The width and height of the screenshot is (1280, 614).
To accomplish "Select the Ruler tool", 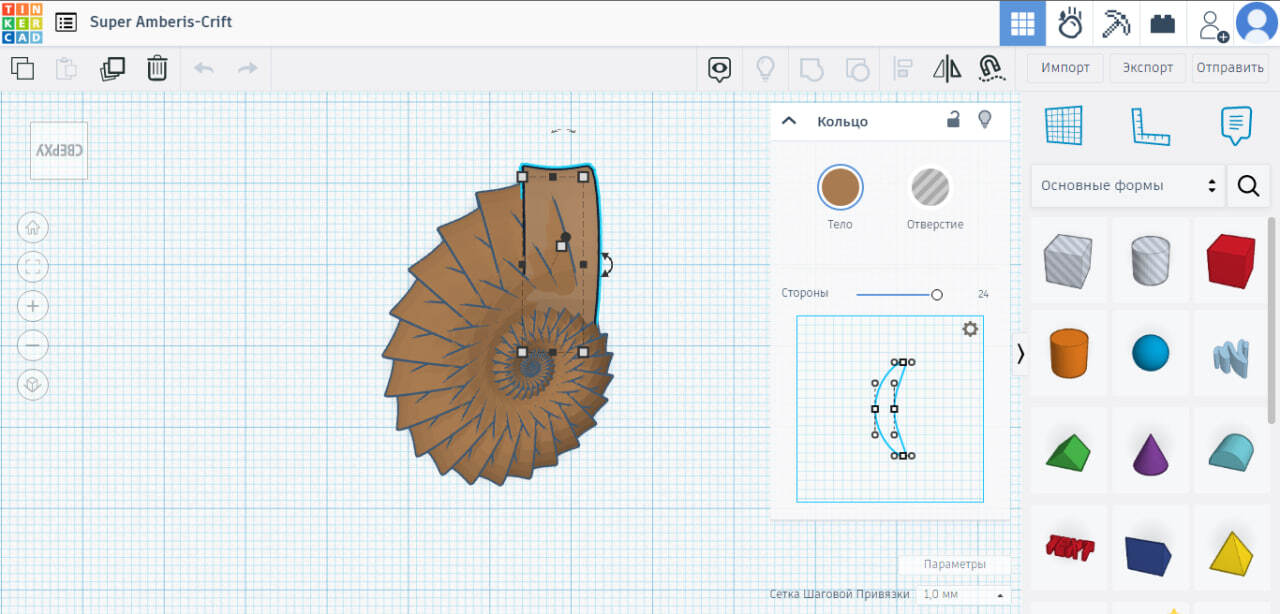I will (1150, 126).
